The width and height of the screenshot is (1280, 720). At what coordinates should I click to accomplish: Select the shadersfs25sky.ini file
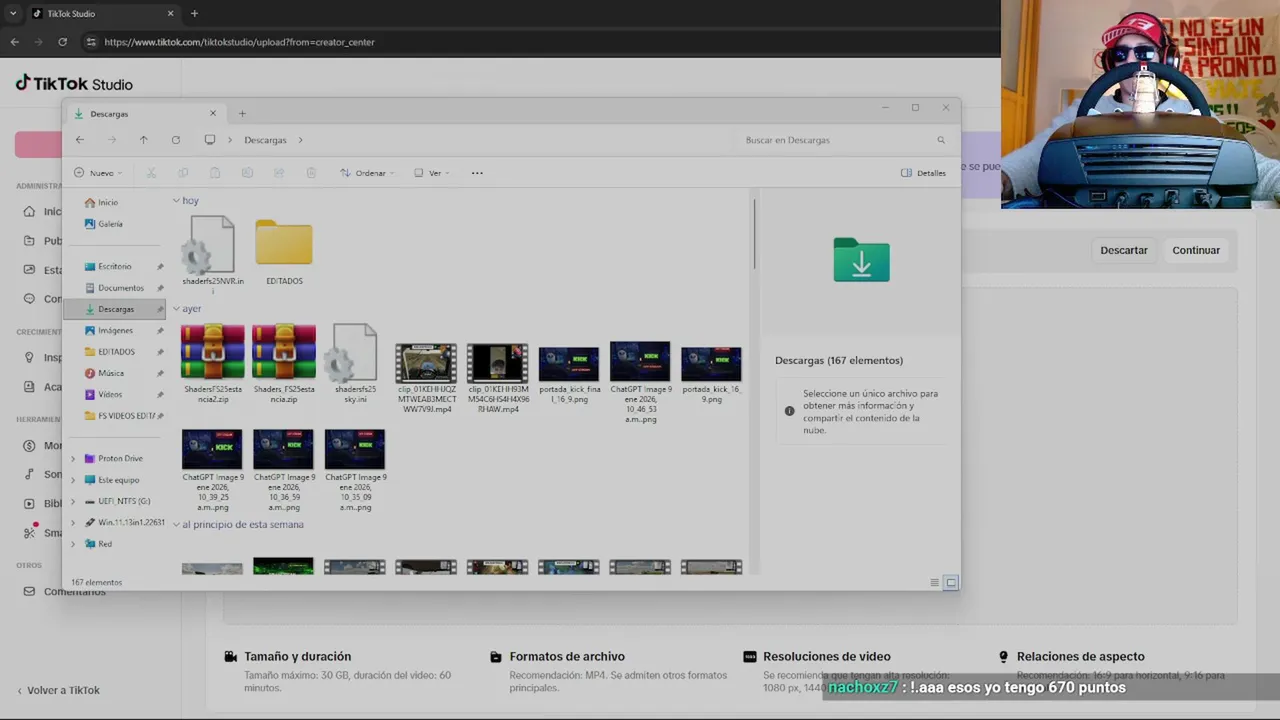pyautogui.click(x=355, y=364)
